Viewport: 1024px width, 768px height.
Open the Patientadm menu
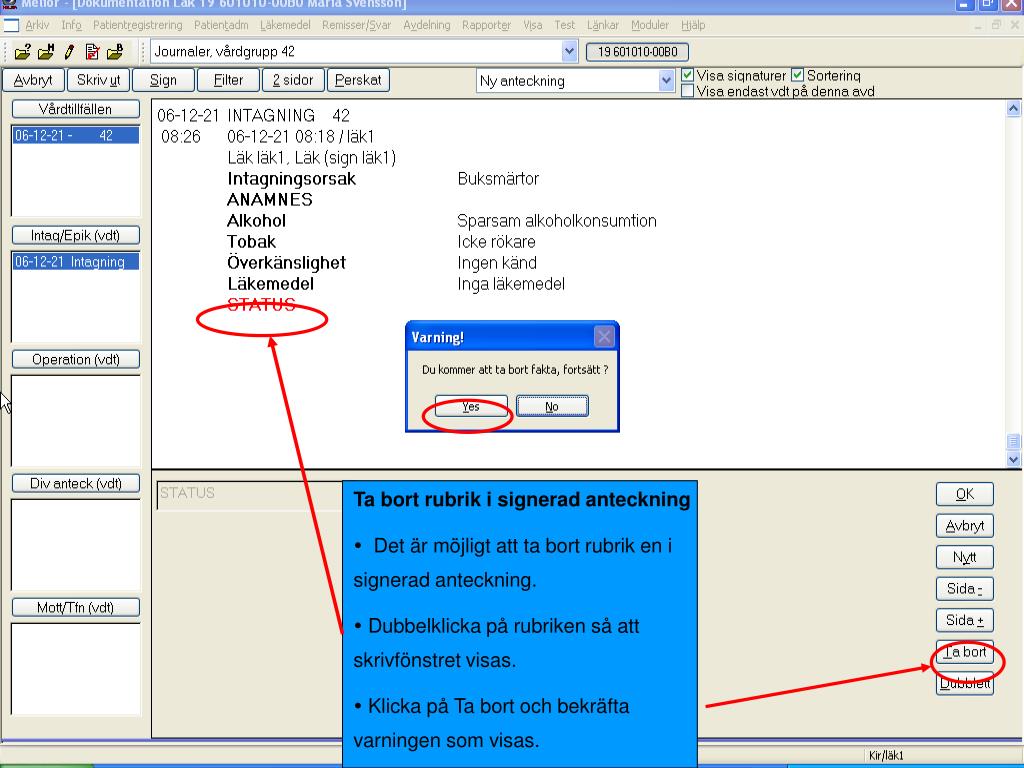(221, 25)
